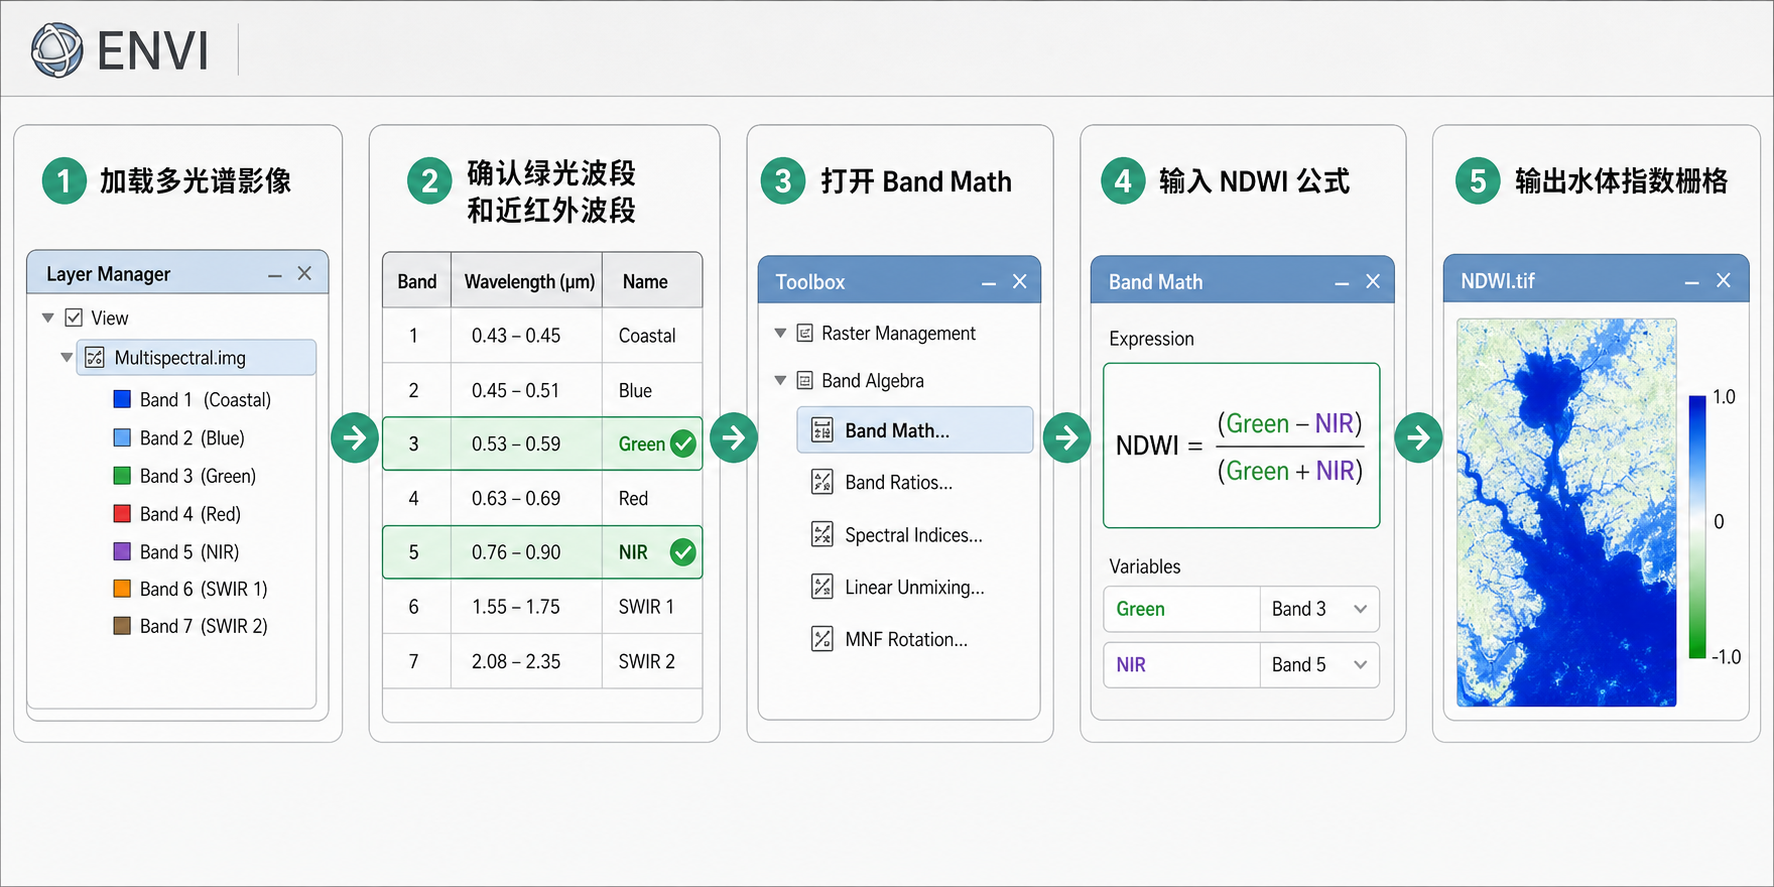Minimize the Toolbox panel

[989, 283]
